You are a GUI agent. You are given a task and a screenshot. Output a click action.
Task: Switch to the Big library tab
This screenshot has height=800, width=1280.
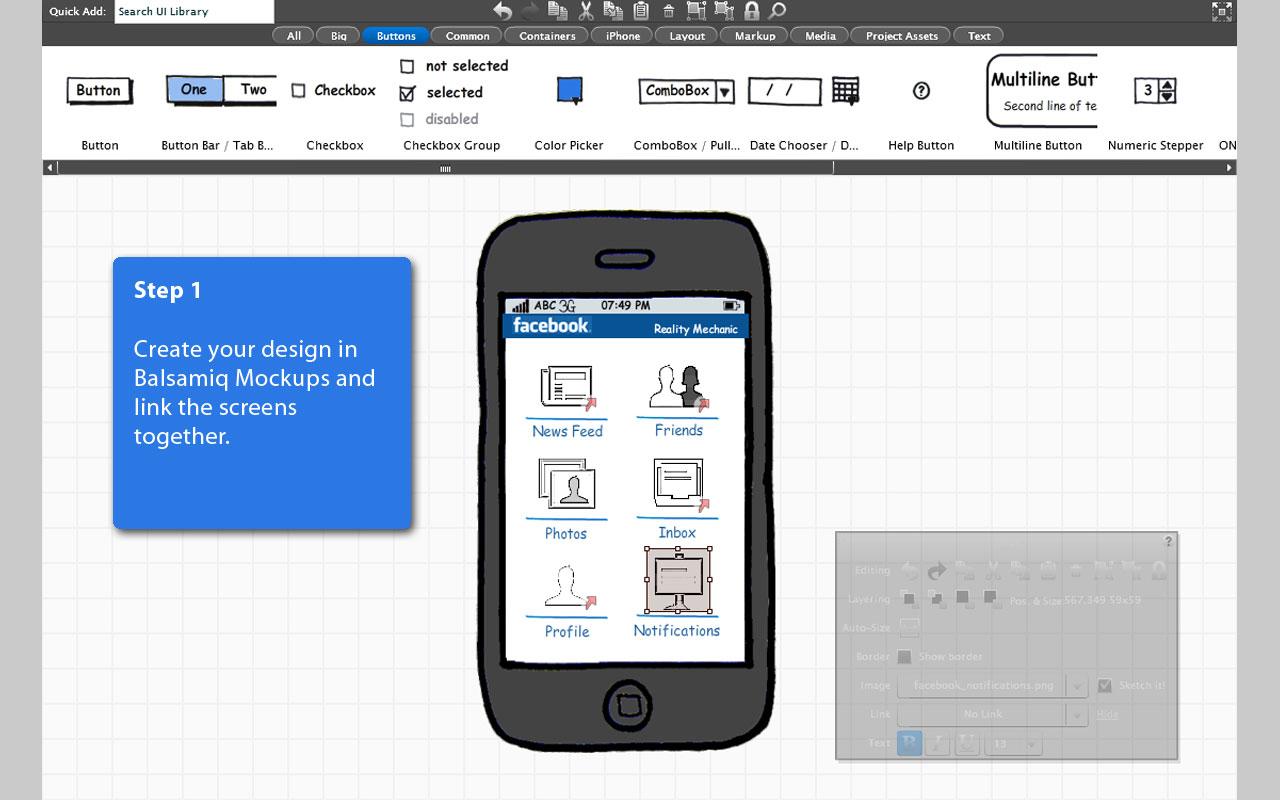point(339,36)
